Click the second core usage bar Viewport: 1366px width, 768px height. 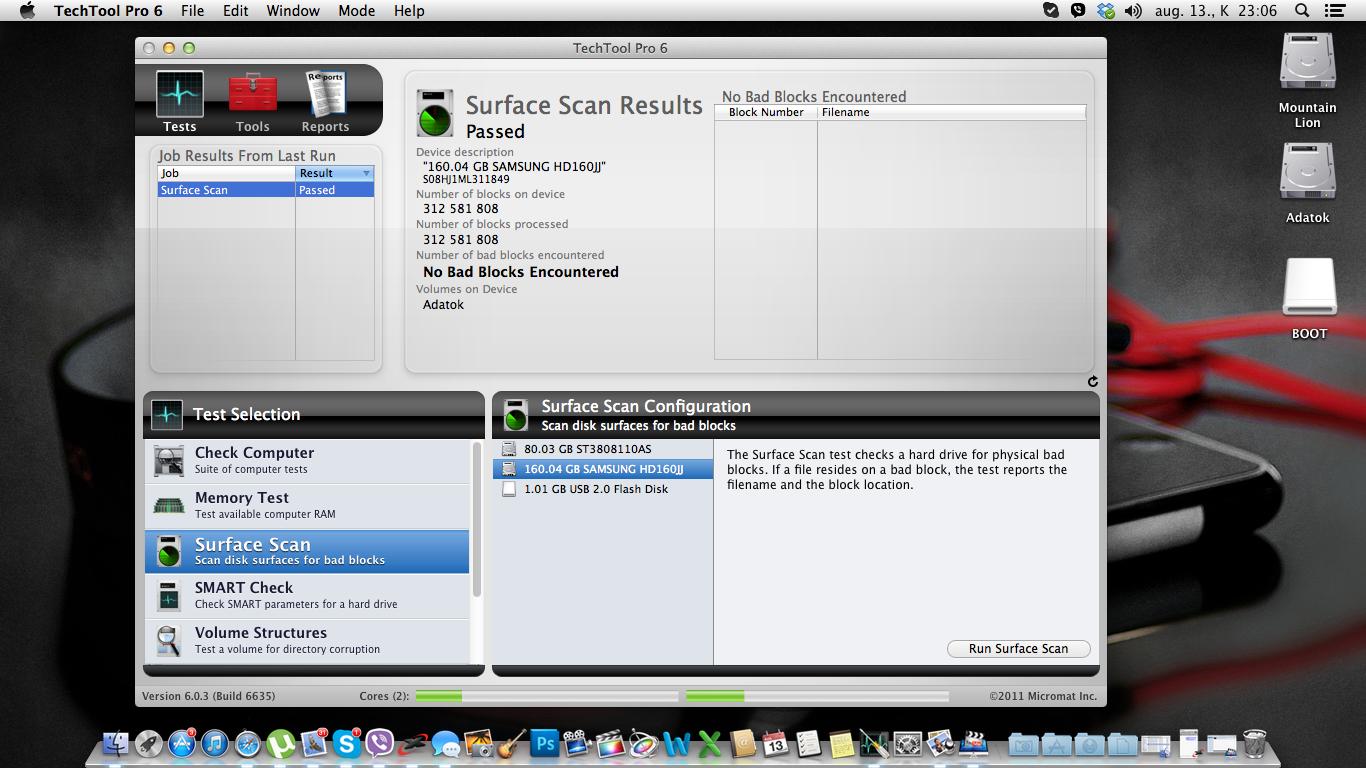817,696
